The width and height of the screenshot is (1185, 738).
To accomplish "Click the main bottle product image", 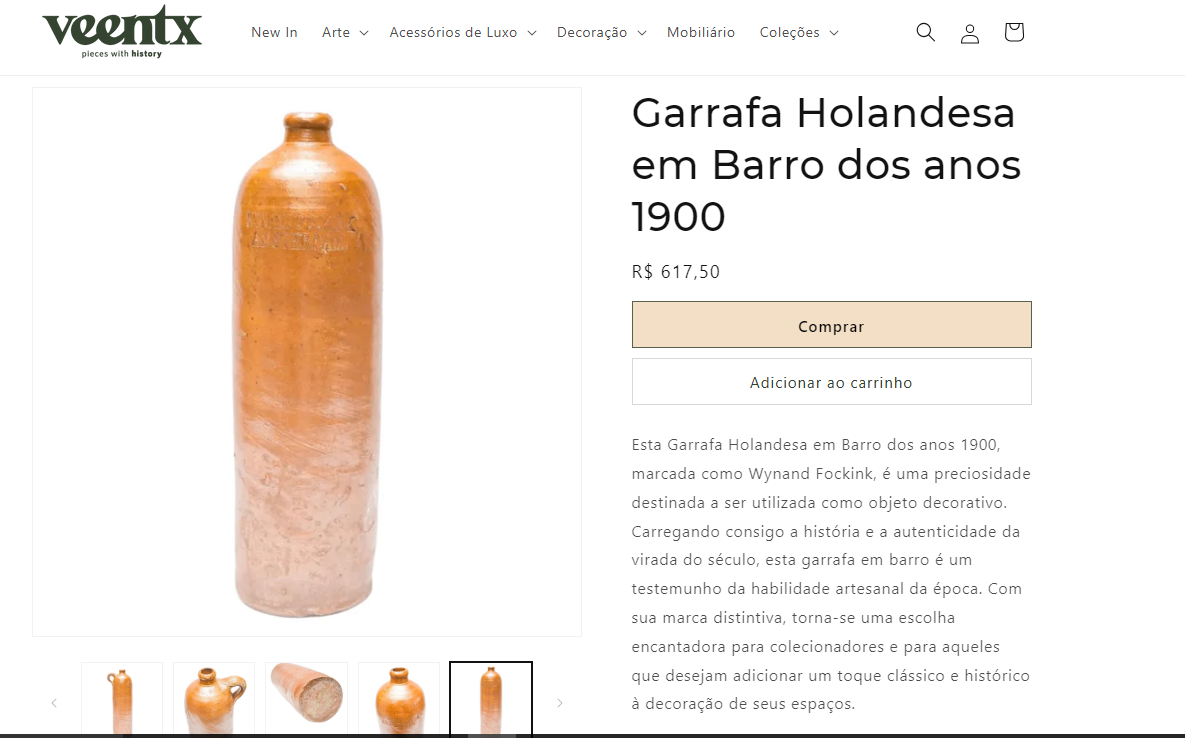I will 307,362.
